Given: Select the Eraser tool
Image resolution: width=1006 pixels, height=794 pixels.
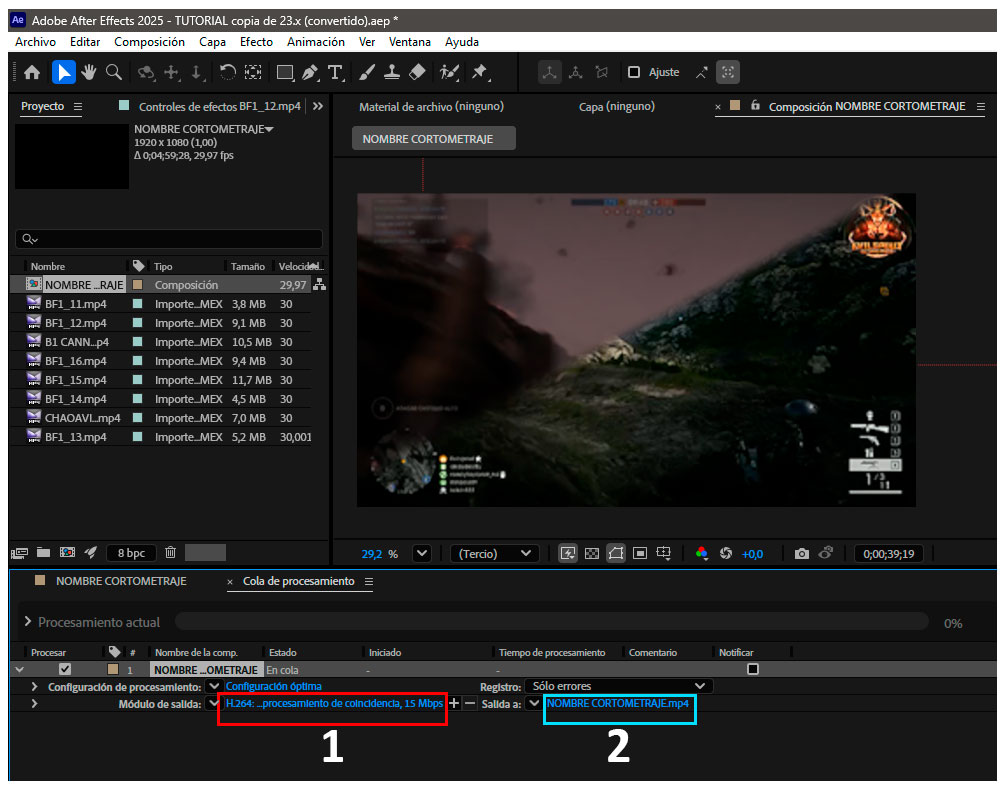Looking at the screenshot, I should tap(417, 72).
